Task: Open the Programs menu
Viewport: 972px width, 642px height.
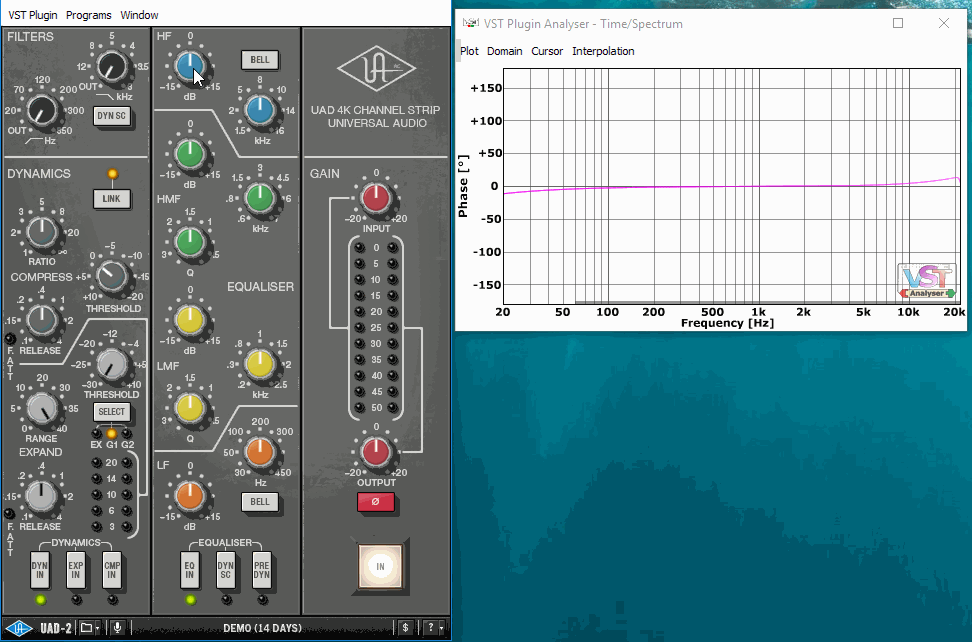Action: pos(89,15)
